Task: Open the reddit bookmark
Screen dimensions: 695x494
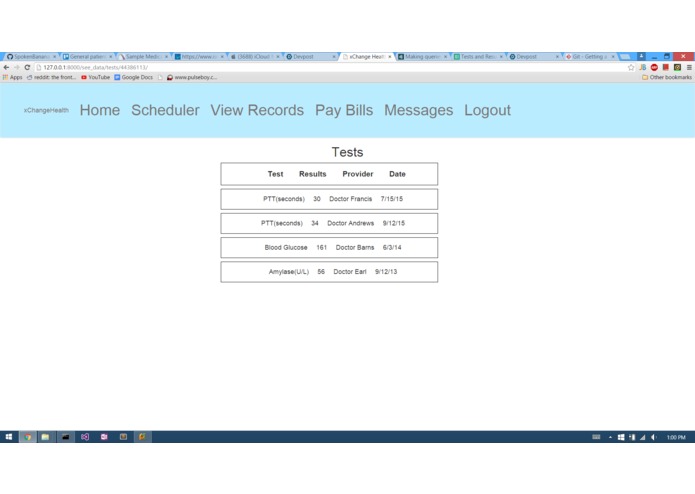Action: point(51,77)
